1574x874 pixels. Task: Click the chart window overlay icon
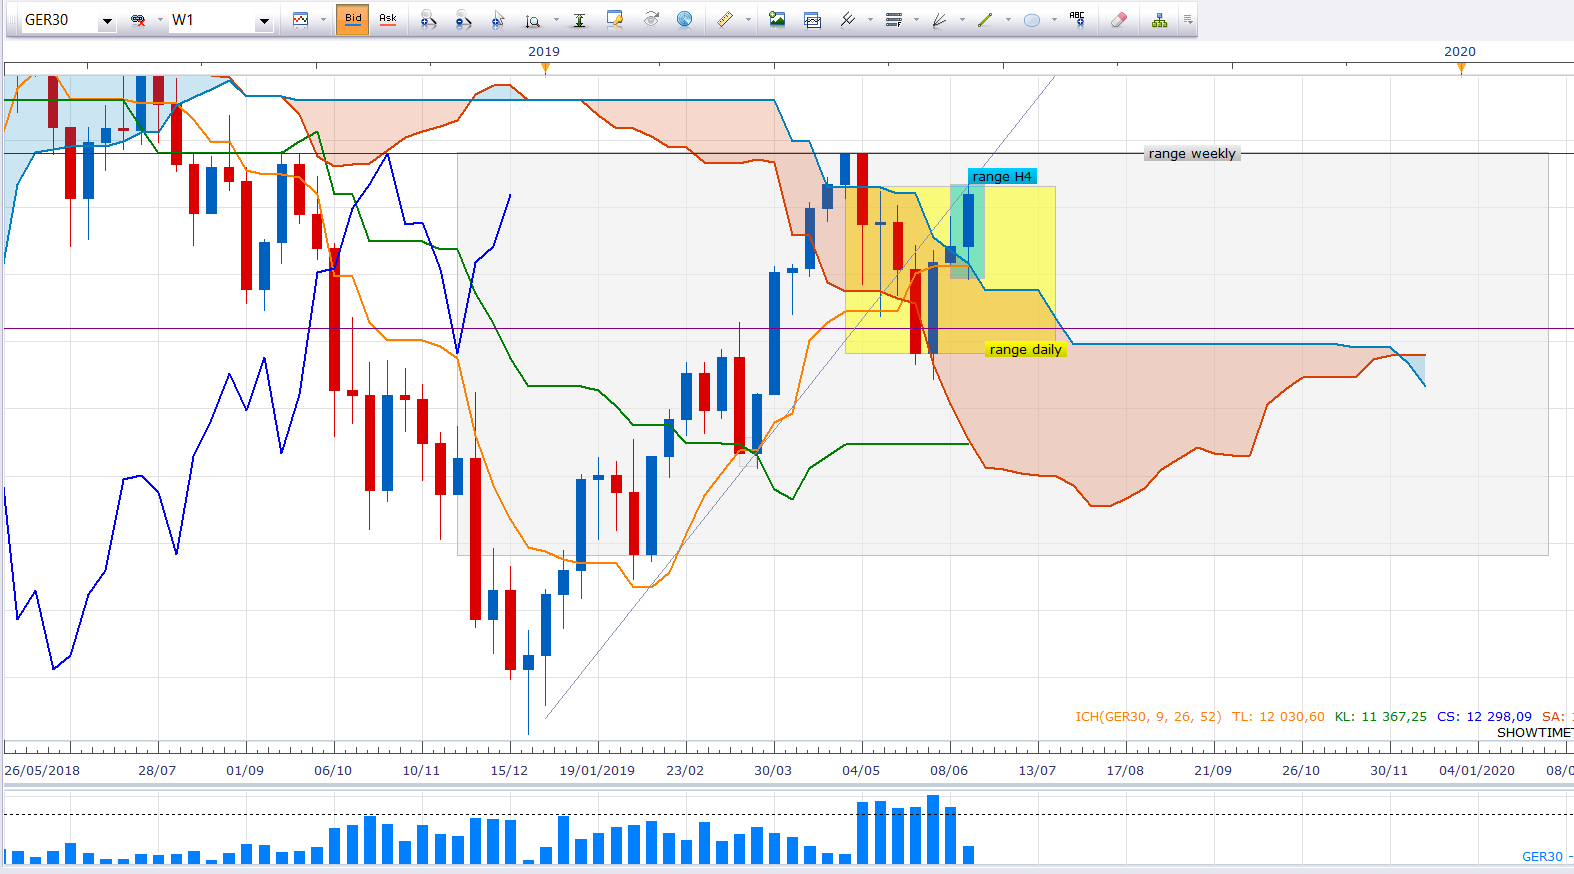coord(812,20)
